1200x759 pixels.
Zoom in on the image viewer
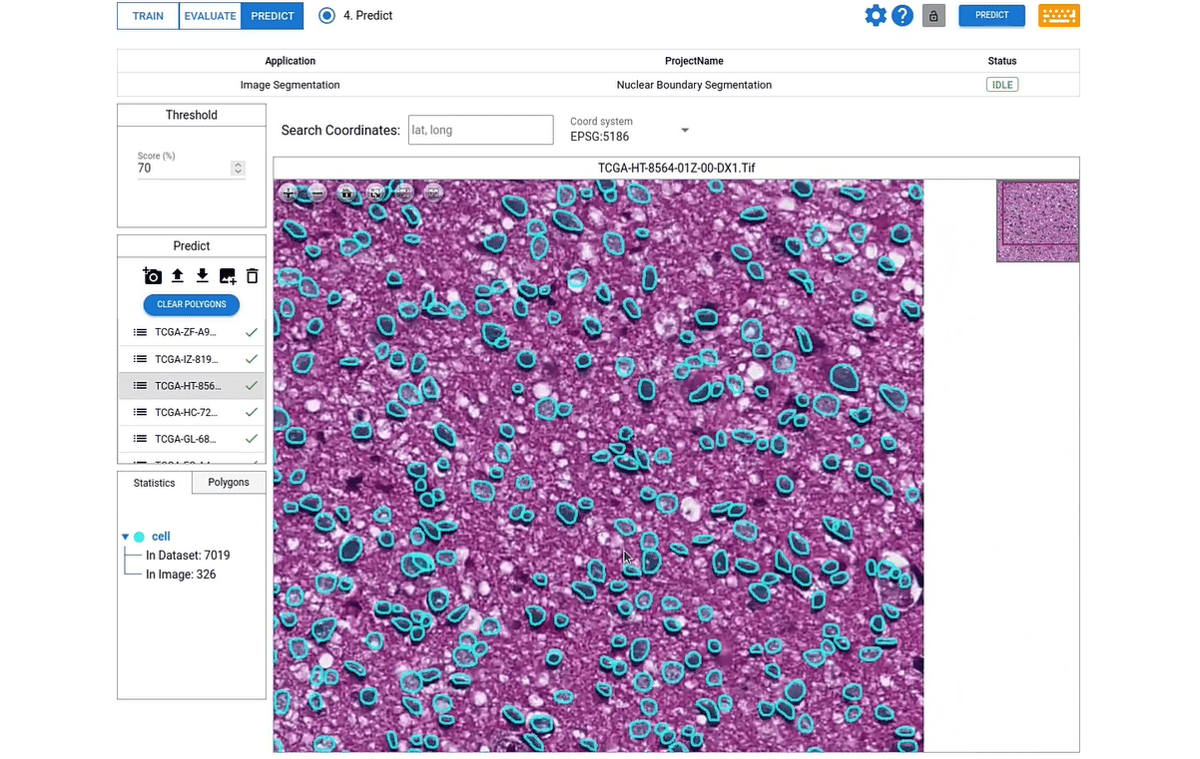pyautogui.click(x=289, y=193)
